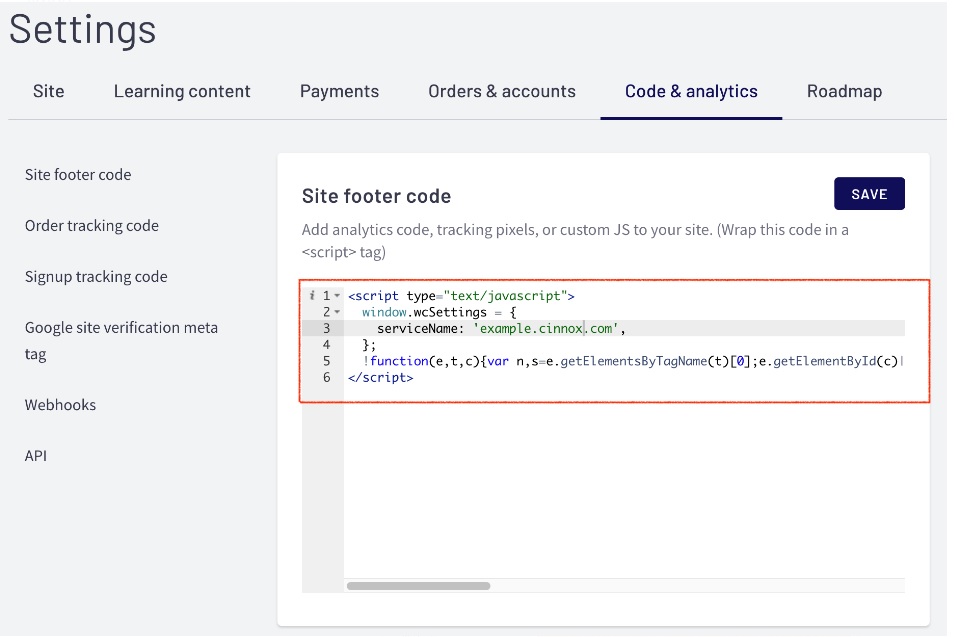Collapse the window.wcSettings block on line 2
This screenshot has height=637, width=958.
[337, 312]
